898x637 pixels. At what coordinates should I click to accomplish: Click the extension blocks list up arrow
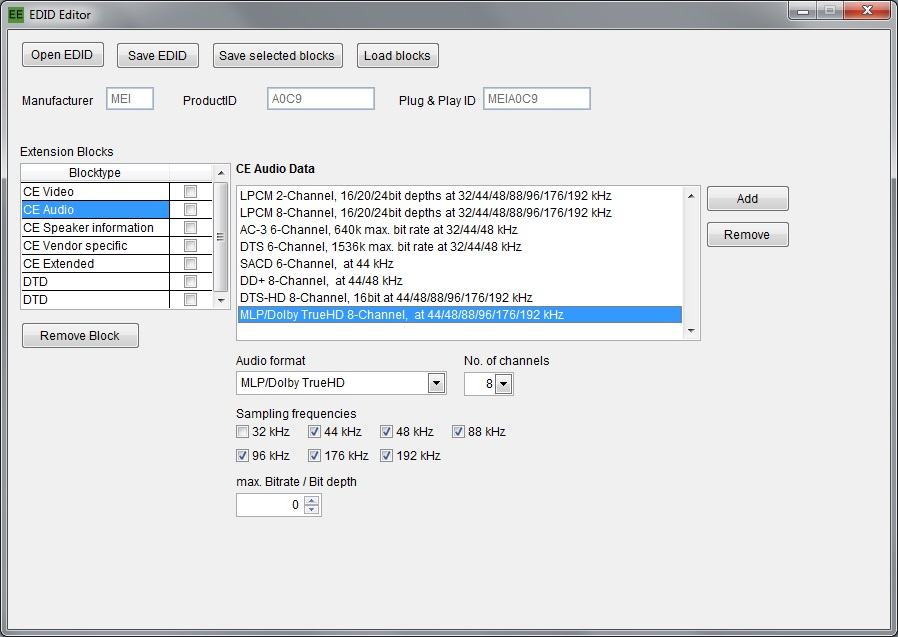(221, 173)
